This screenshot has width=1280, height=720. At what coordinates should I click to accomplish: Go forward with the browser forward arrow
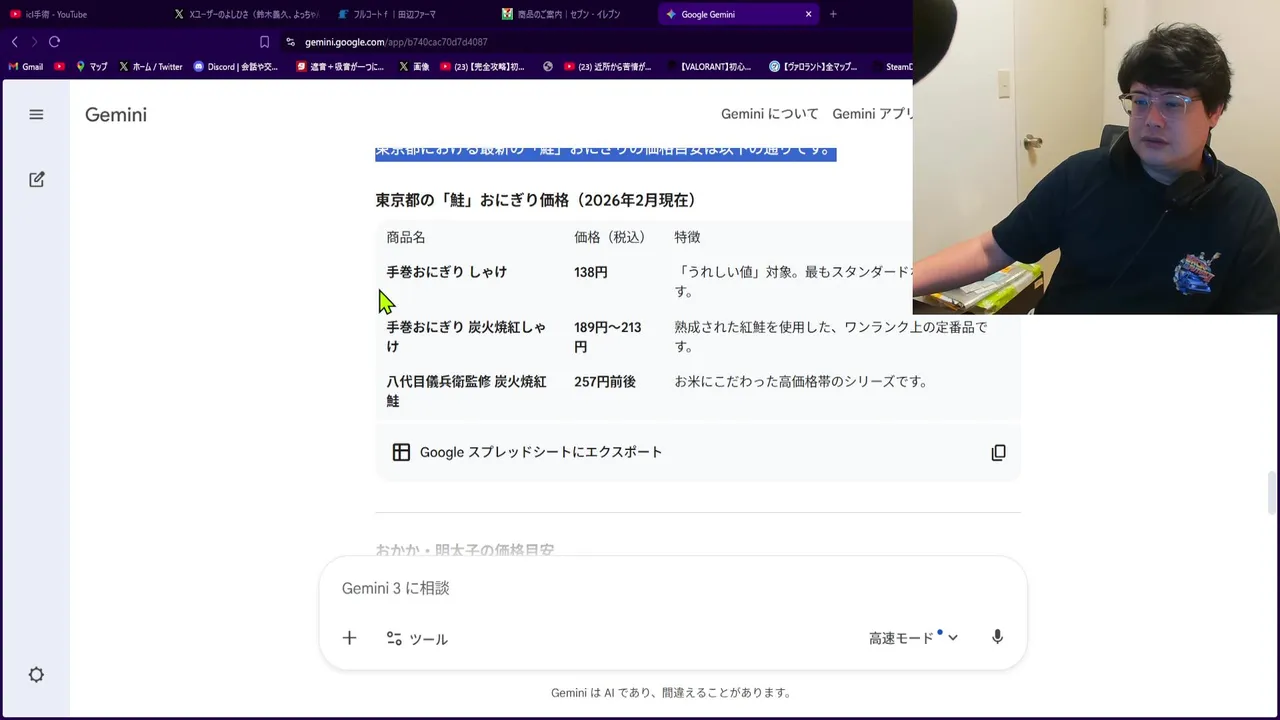click(x=34, y=42)
